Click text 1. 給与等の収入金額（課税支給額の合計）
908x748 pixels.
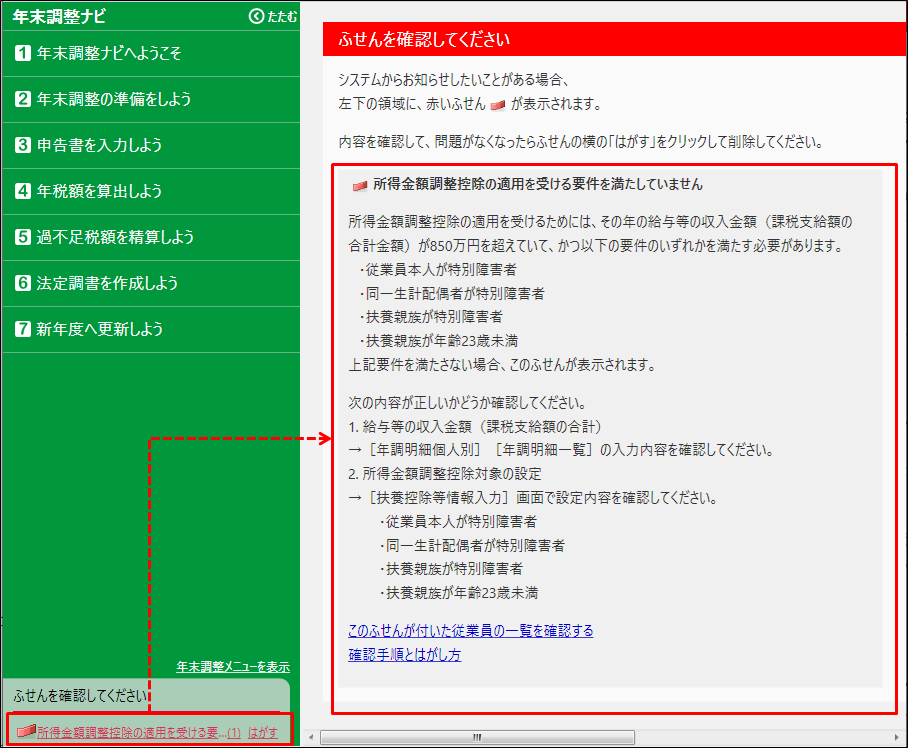tap(475, 427)
